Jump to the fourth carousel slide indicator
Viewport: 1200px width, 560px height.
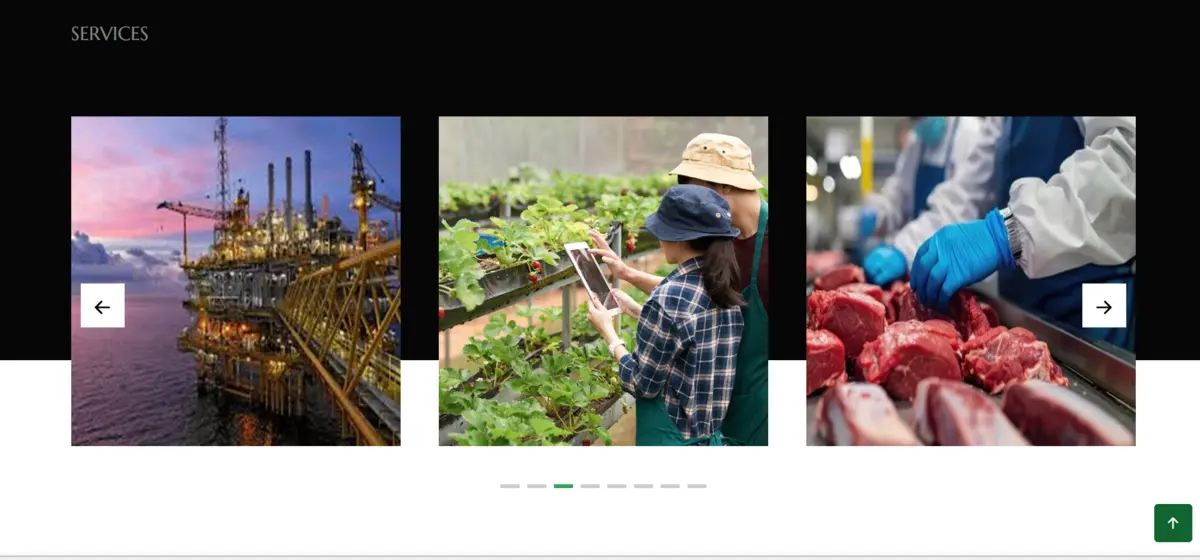(590, 486)
